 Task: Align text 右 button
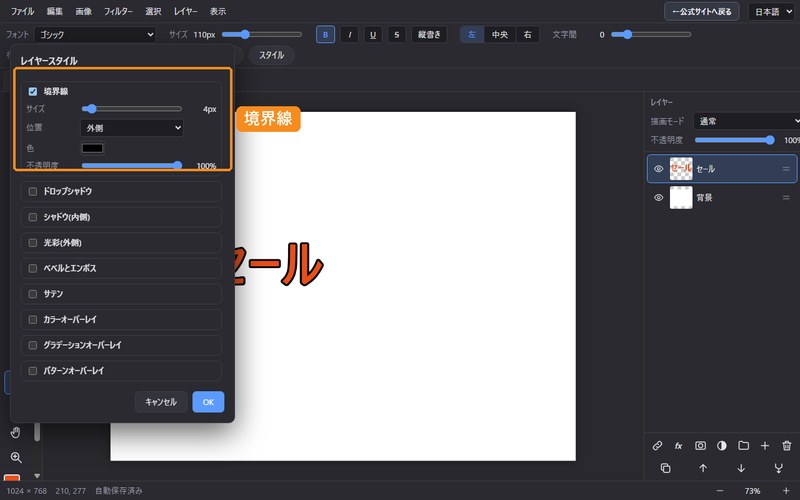click(528, 35)
